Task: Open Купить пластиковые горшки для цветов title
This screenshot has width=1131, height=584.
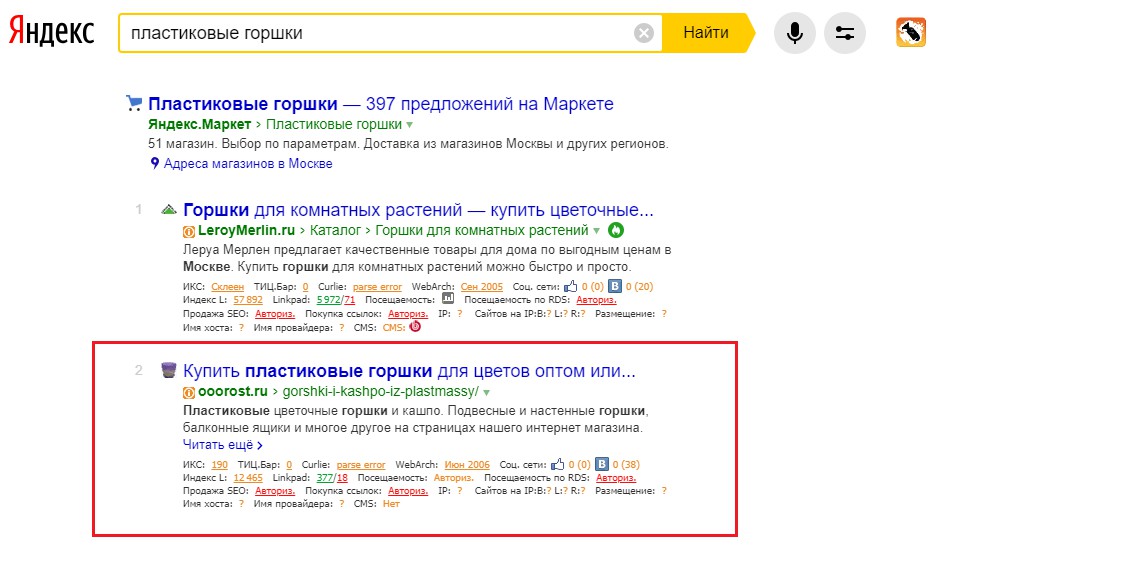Action: tap(410, 371)
